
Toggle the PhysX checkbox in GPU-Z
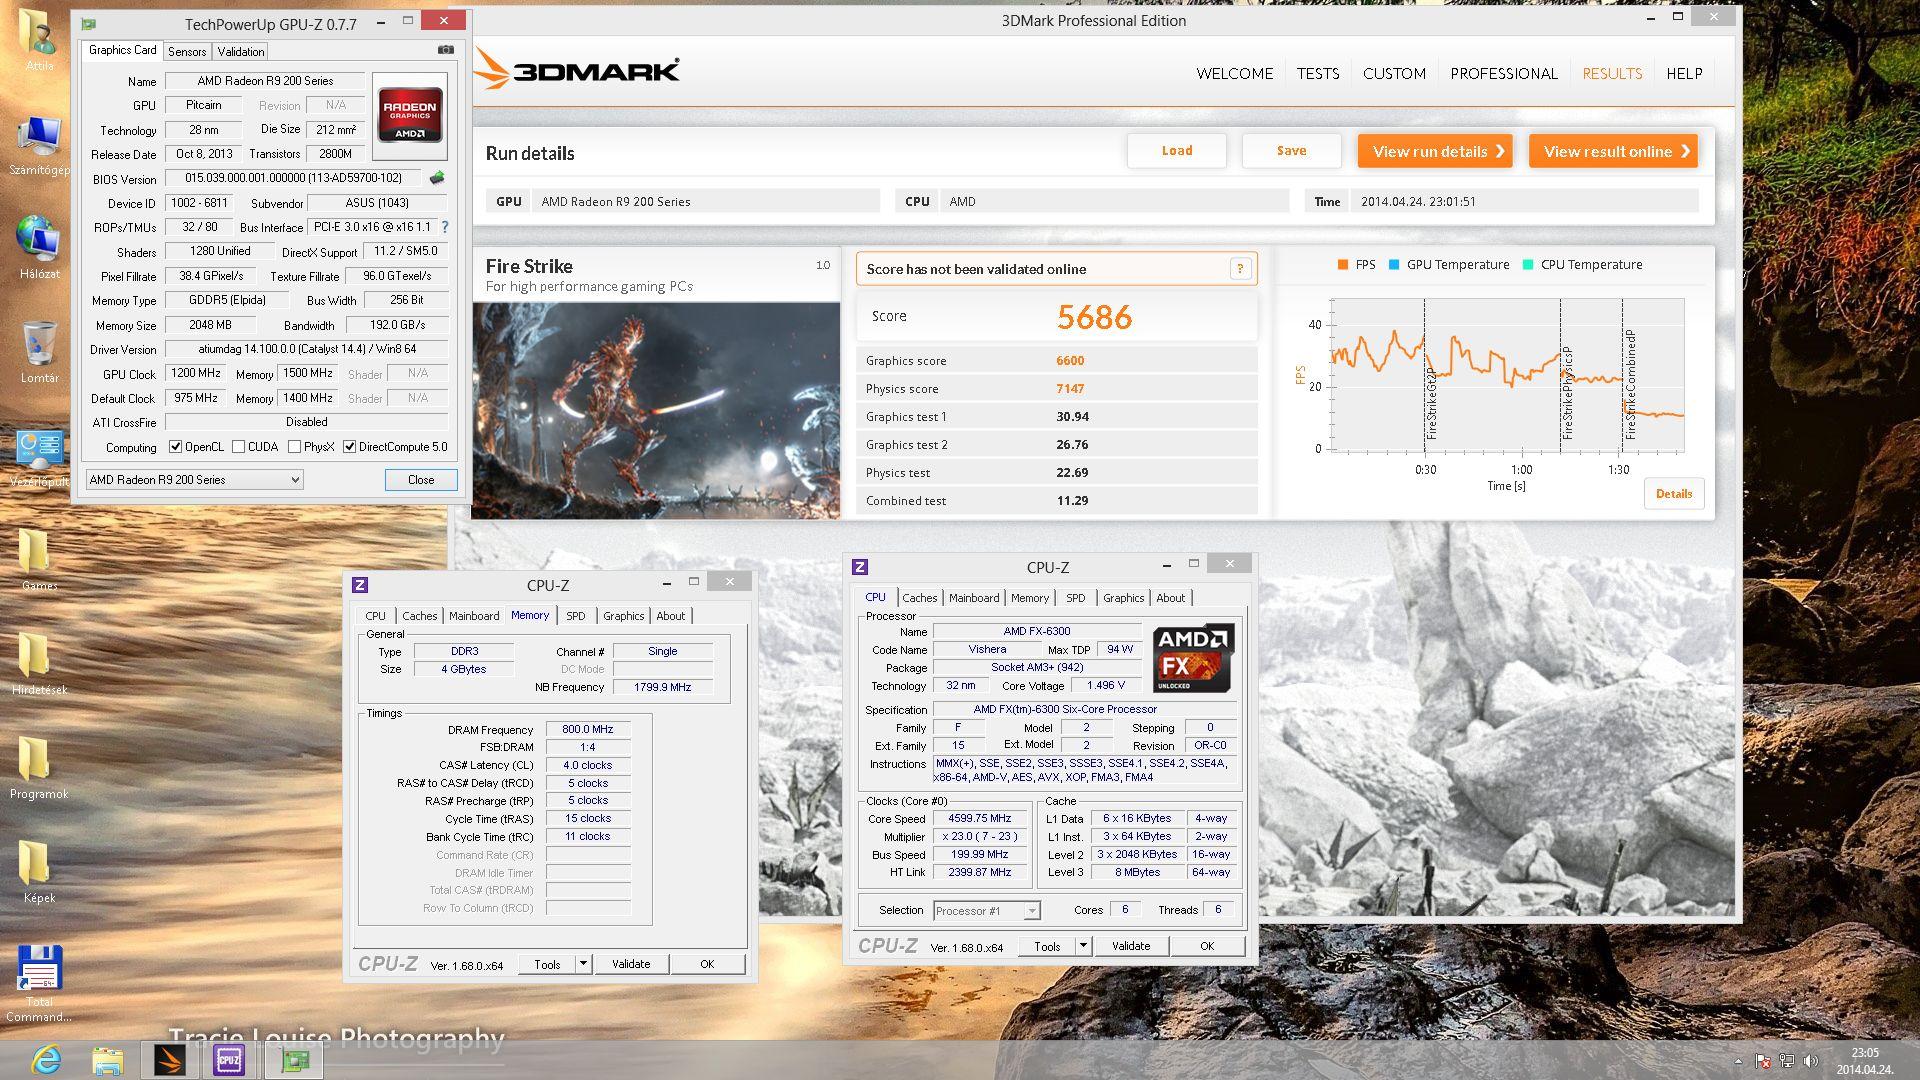(x=295, y=447)
